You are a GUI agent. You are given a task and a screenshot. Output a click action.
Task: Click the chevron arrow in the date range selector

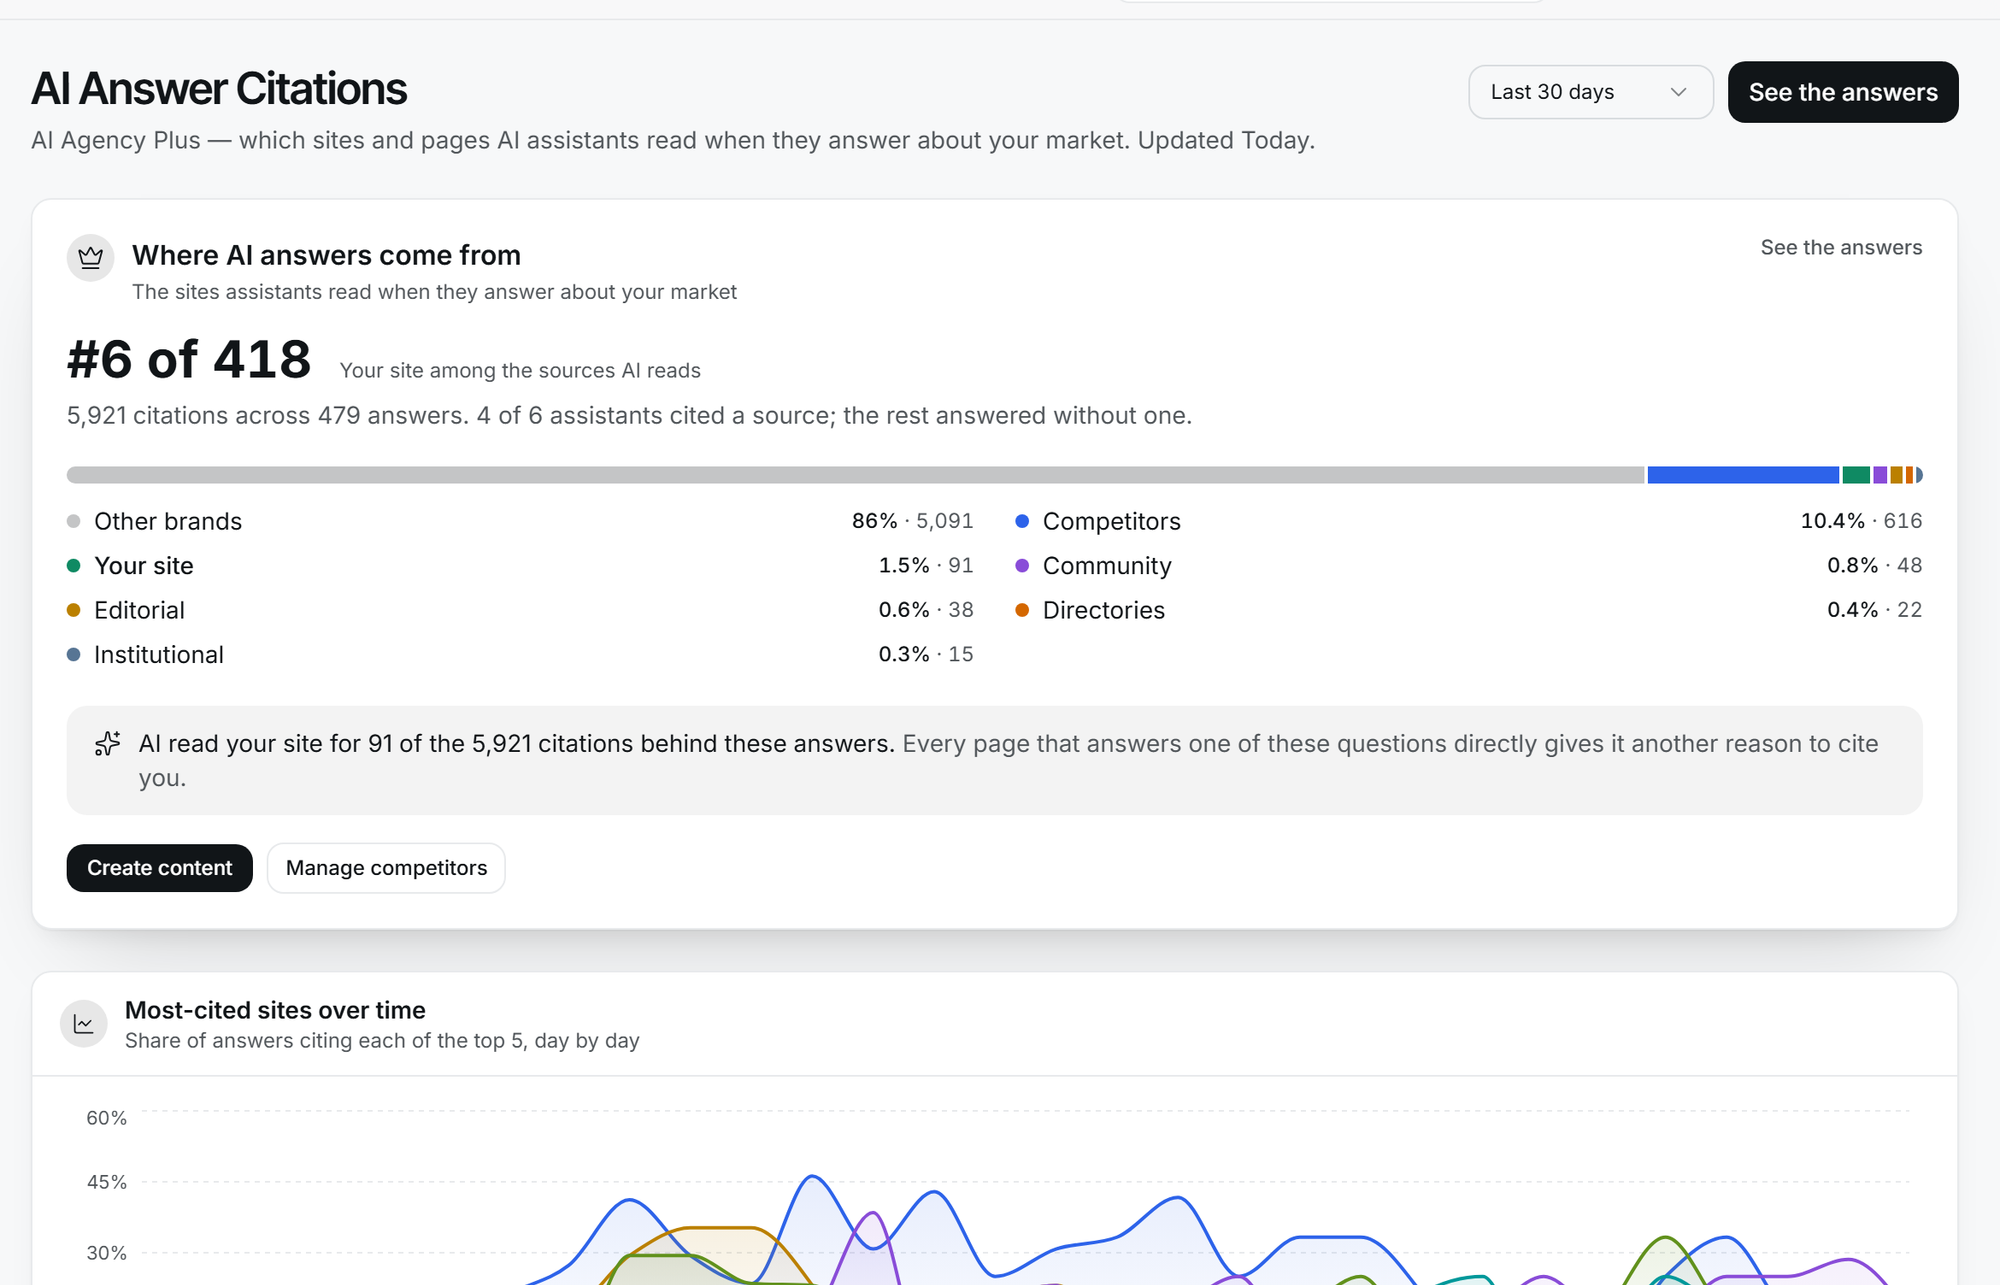tap(1678, 92)
